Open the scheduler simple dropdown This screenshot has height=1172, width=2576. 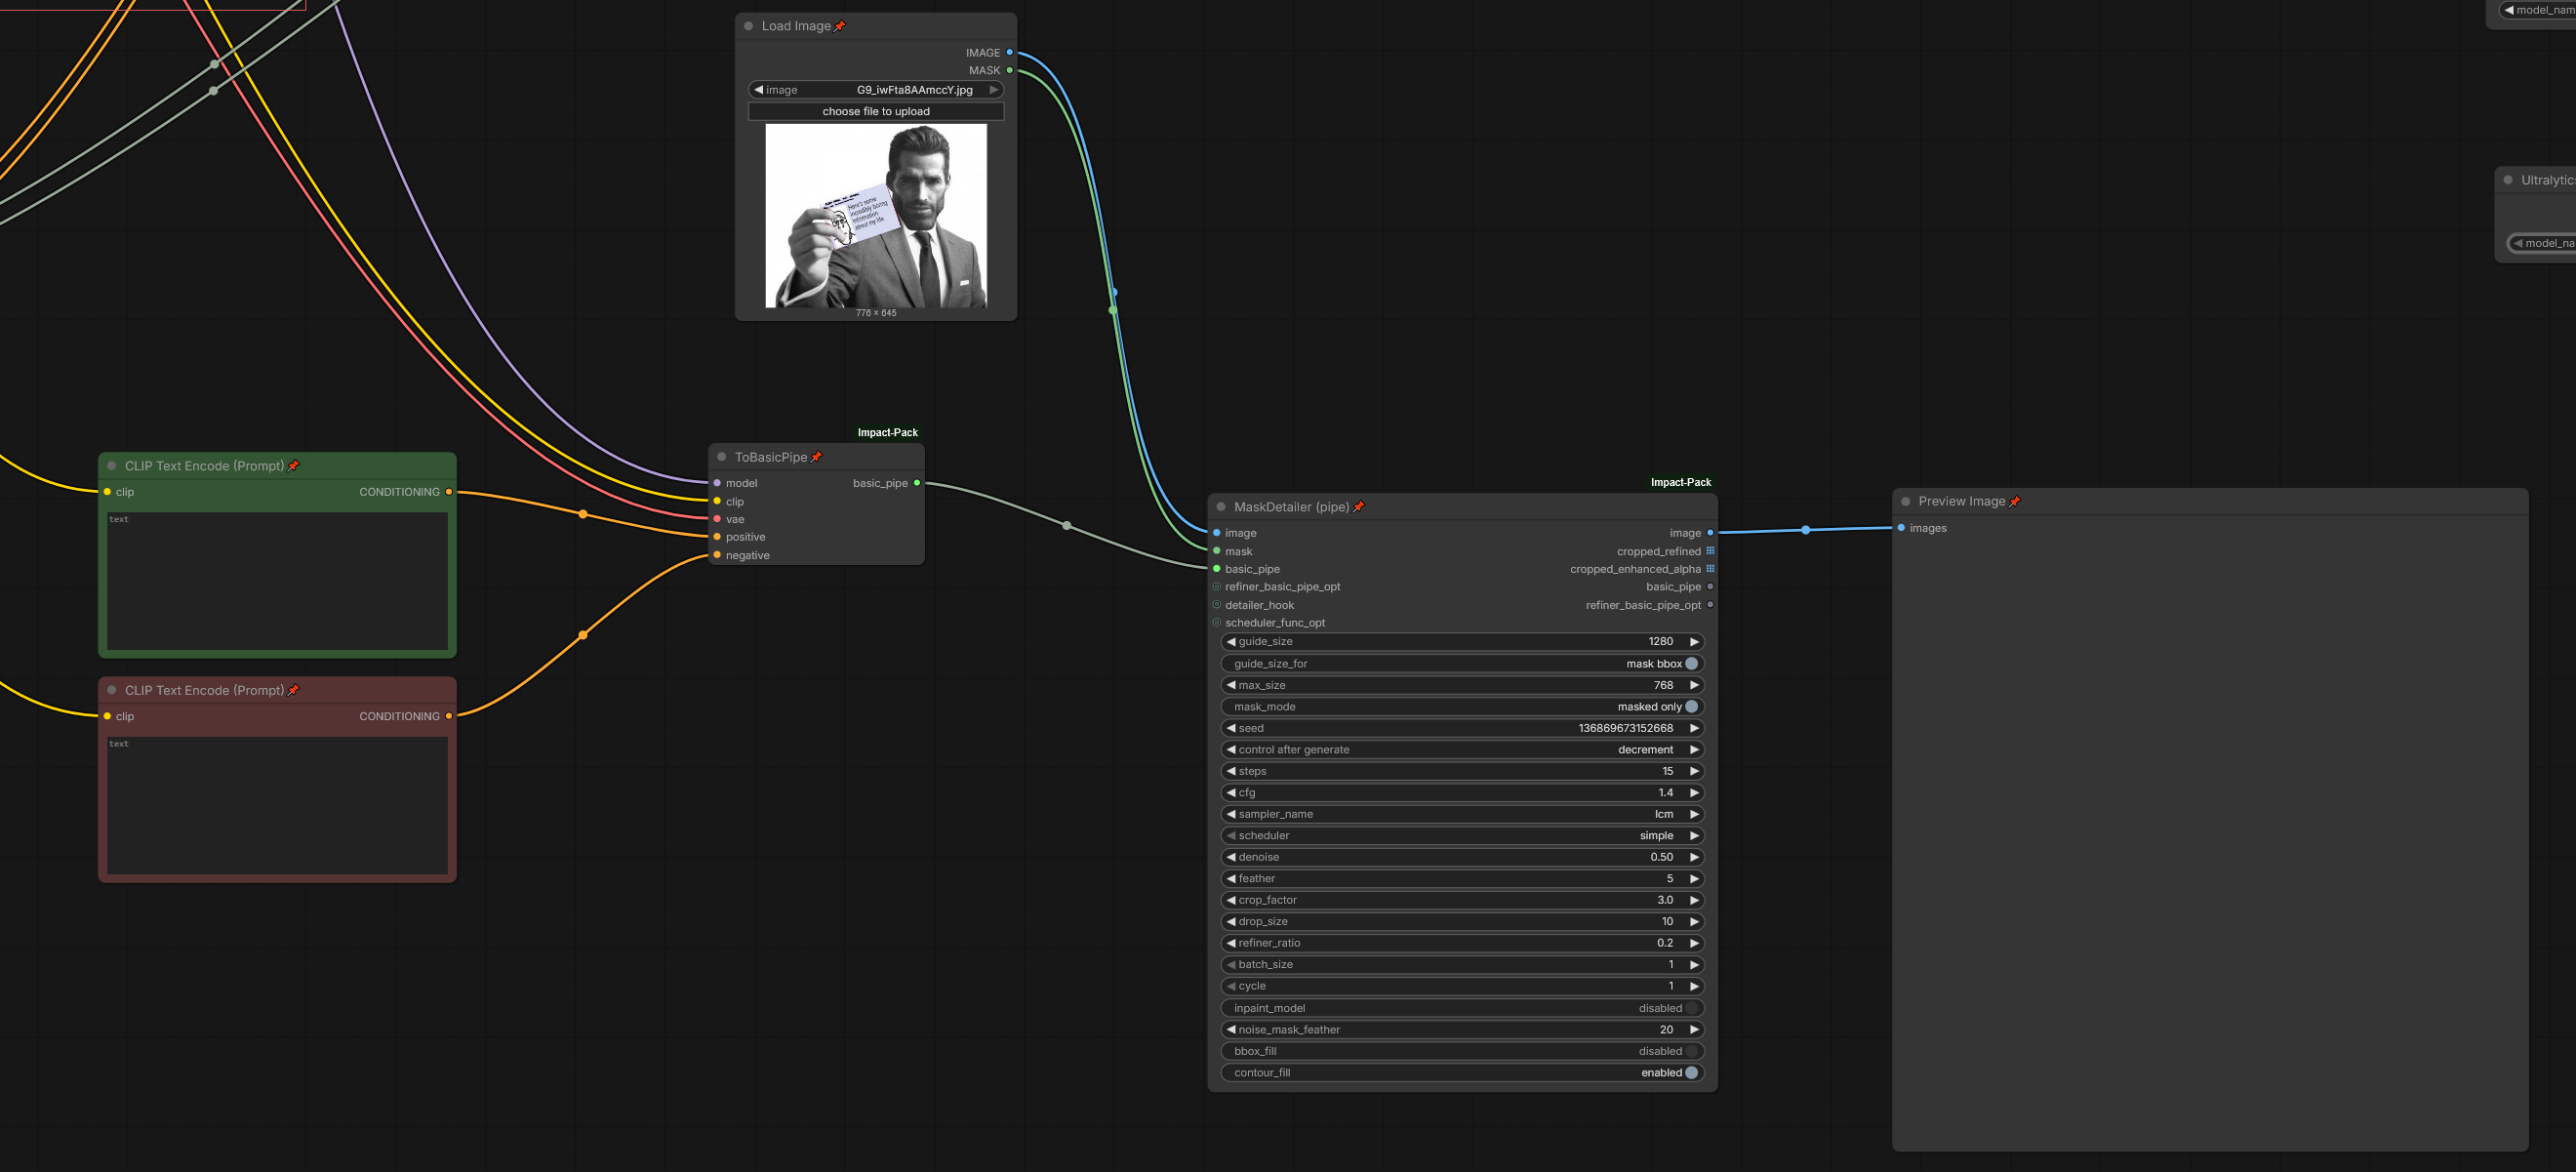1462,836
